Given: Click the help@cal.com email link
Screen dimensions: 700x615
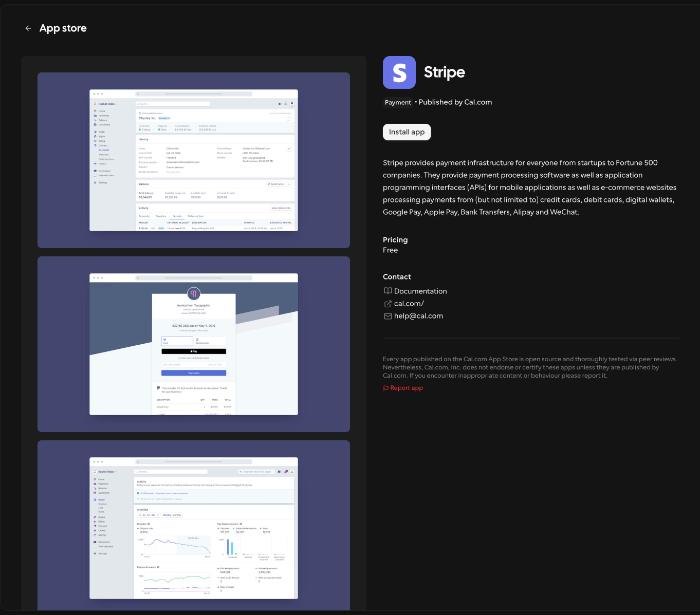Looking at the screenshot, I should 418,316.
